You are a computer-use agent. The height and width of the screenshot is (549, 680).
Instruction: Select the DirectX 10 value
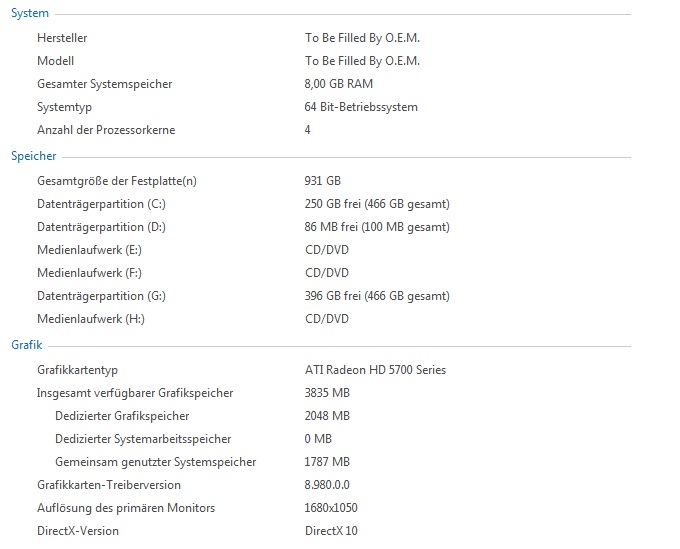coord(331,531)
